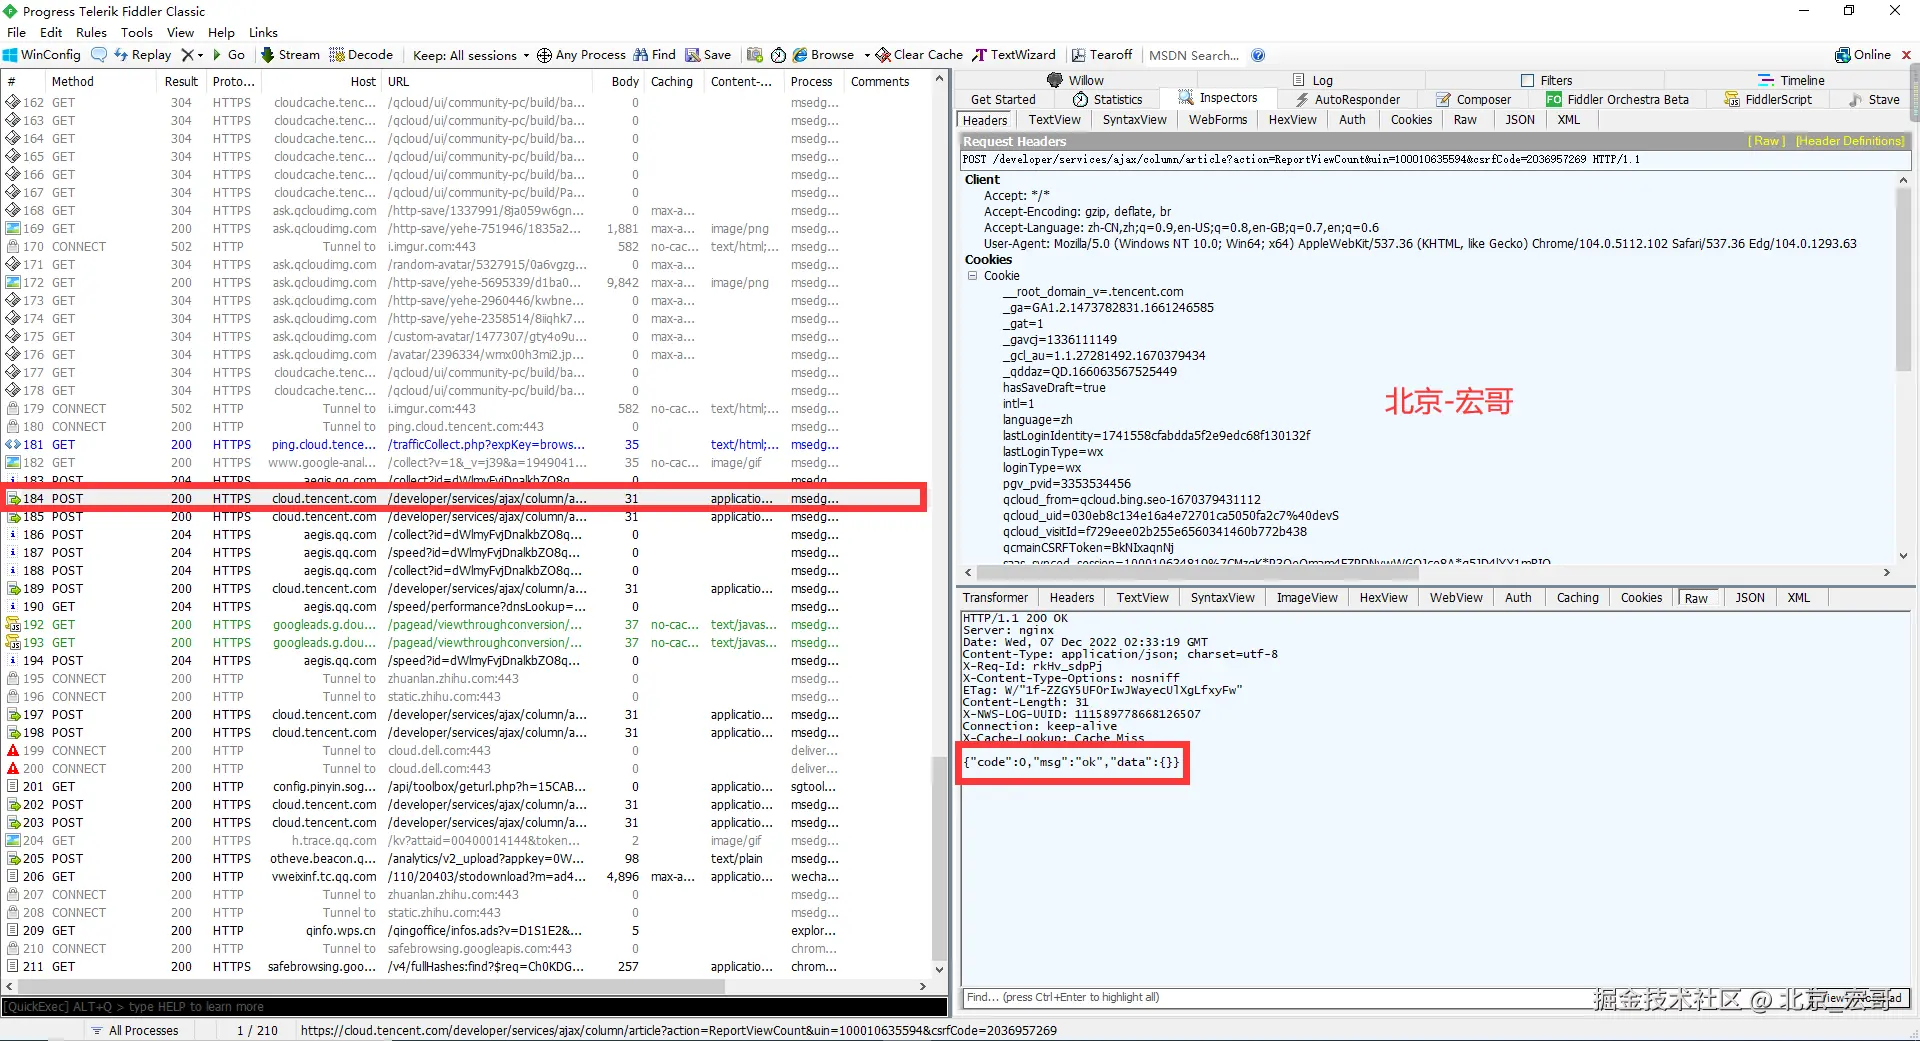
Task: Open the Statistics tab
Action: click(x=1107, y=99)
